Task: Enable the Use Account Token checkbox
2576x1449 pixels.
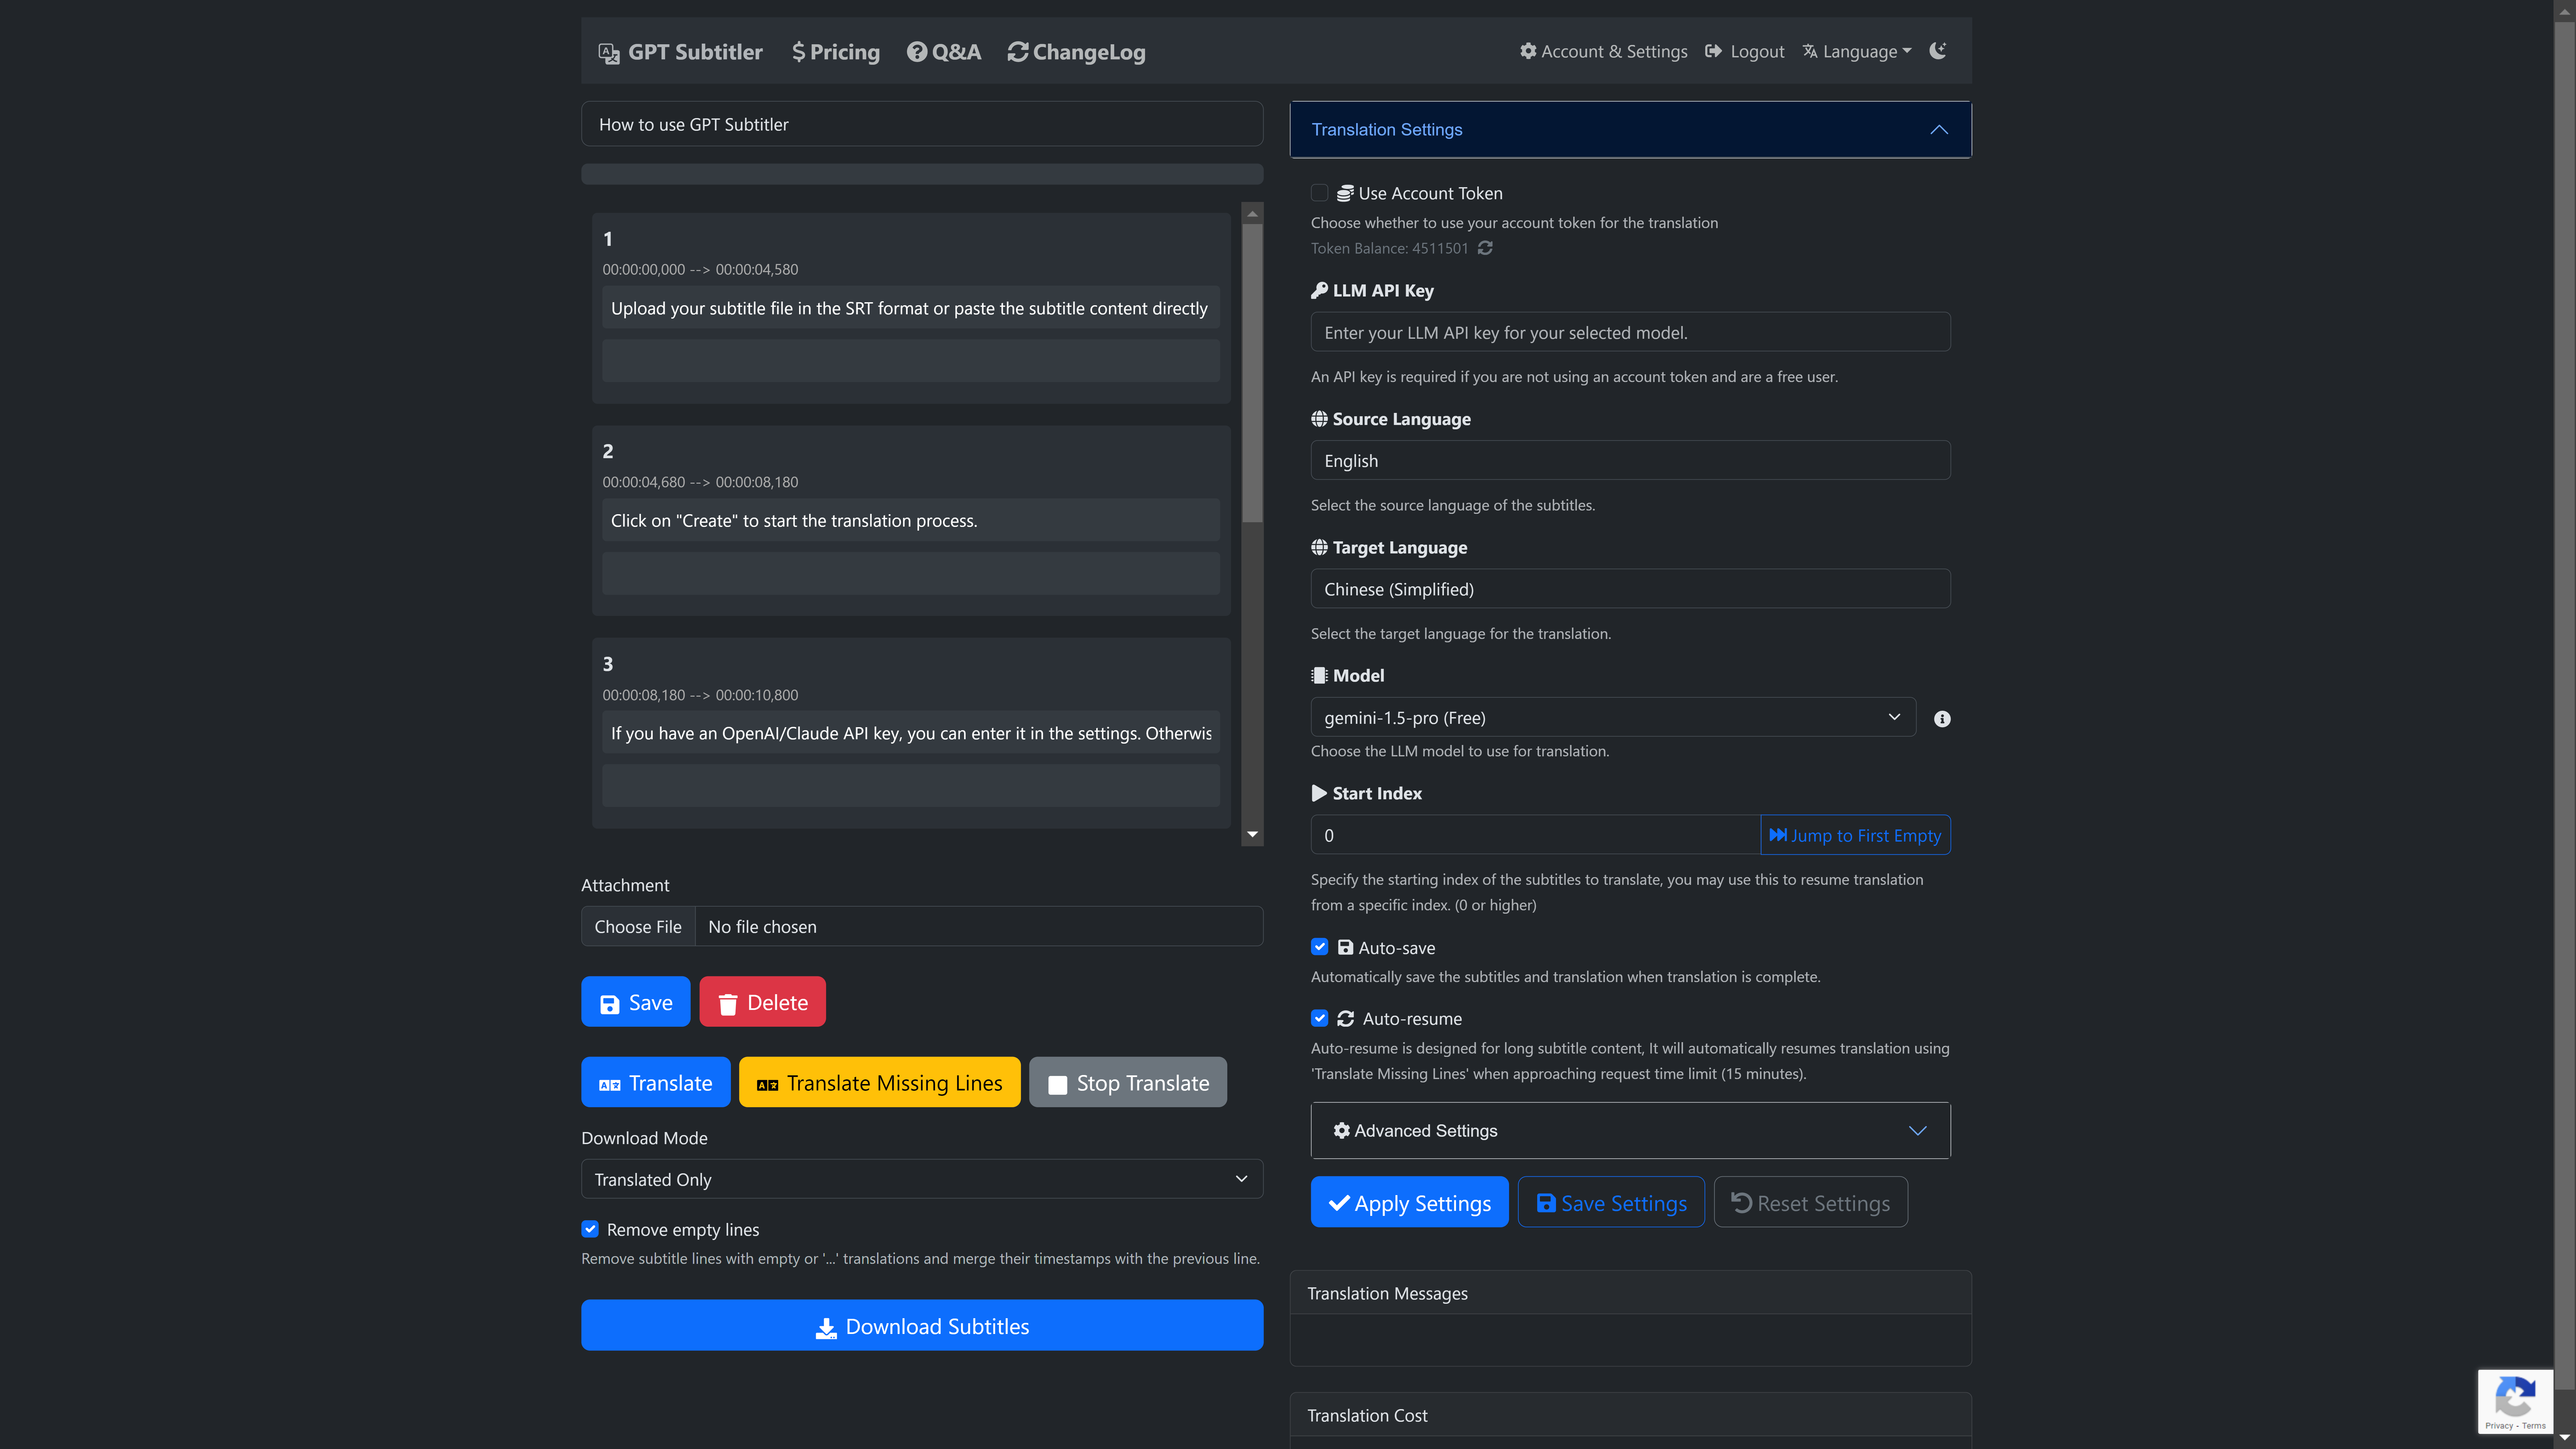Action: pyautogui.click(x=1319, y=193)
